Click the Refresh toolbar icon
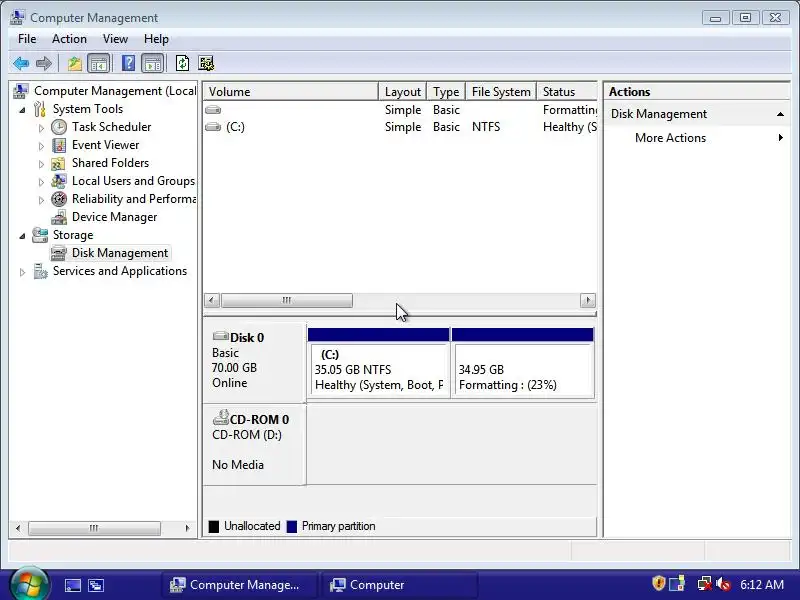The height and width of the screenshot is (600, 800). click(x=183, y=64)
